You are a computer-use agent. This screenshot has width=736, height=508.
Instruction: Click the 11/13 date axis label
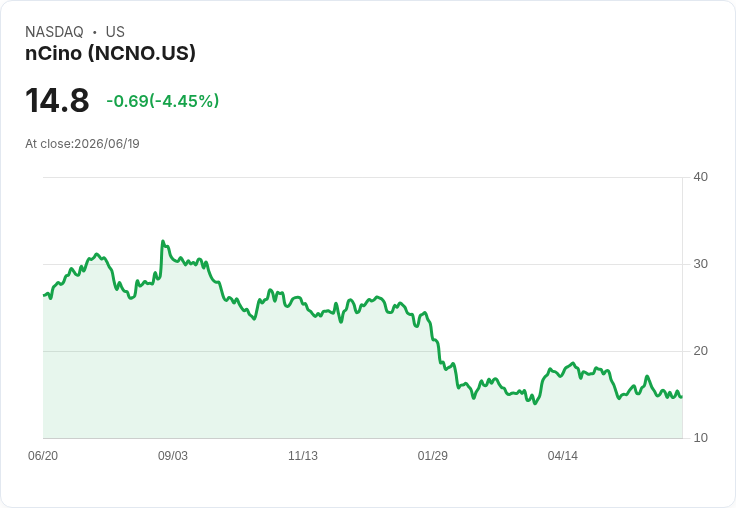pos(303,456)
